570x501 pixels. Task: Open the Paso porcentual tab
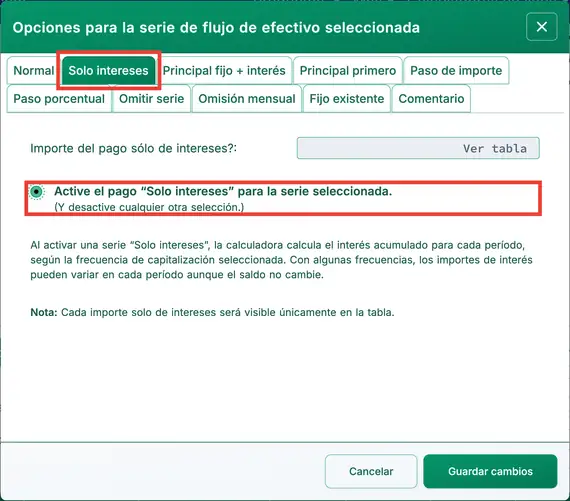coord(59,99)
